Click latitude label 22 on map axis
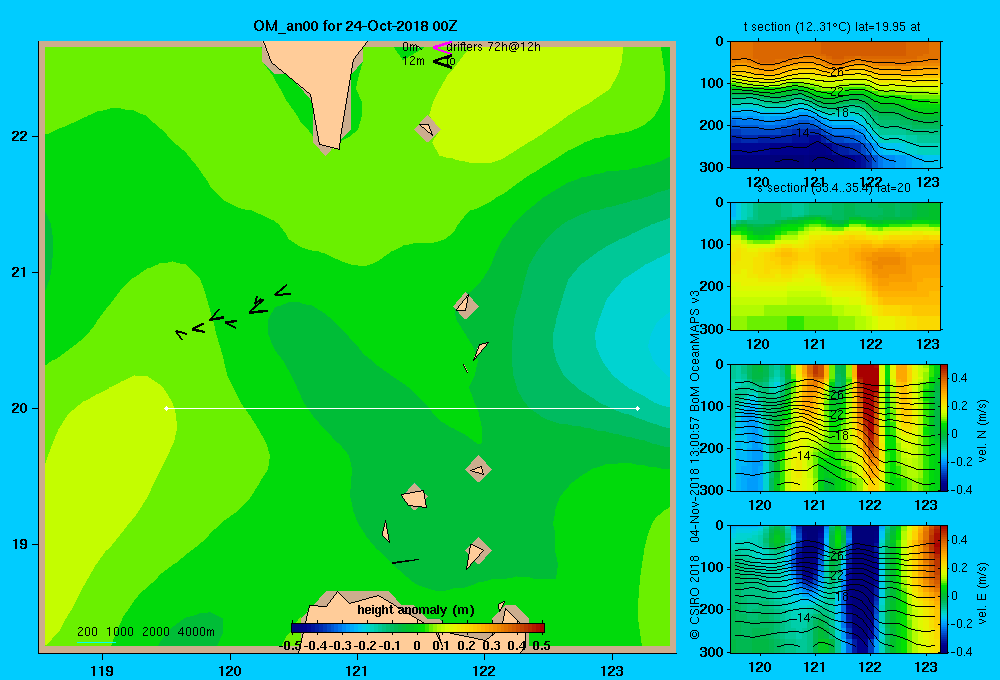Image resolution: width=1000 pixels, height=680 pixels. 19,137
